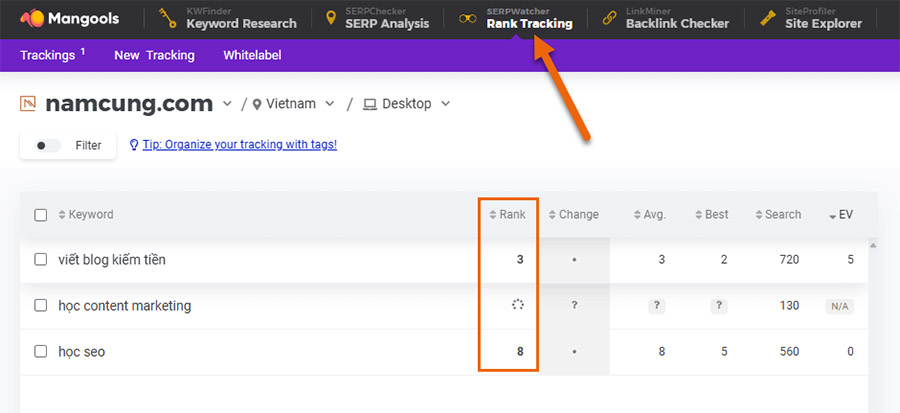Screen dimensions: 900x413
Task: Click best rank 5 for 'học seo'
Action: (724, 352)
